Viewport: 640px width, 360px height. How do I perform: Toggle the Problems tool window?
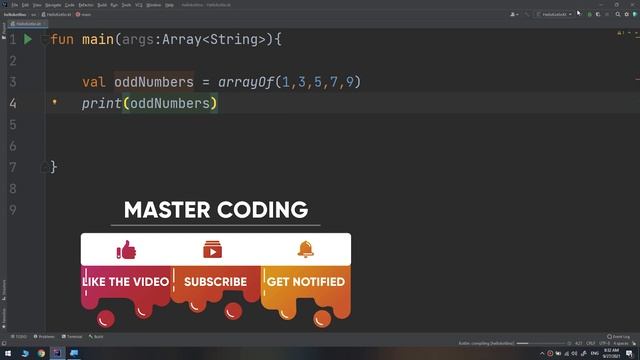[x=44, y=337]
